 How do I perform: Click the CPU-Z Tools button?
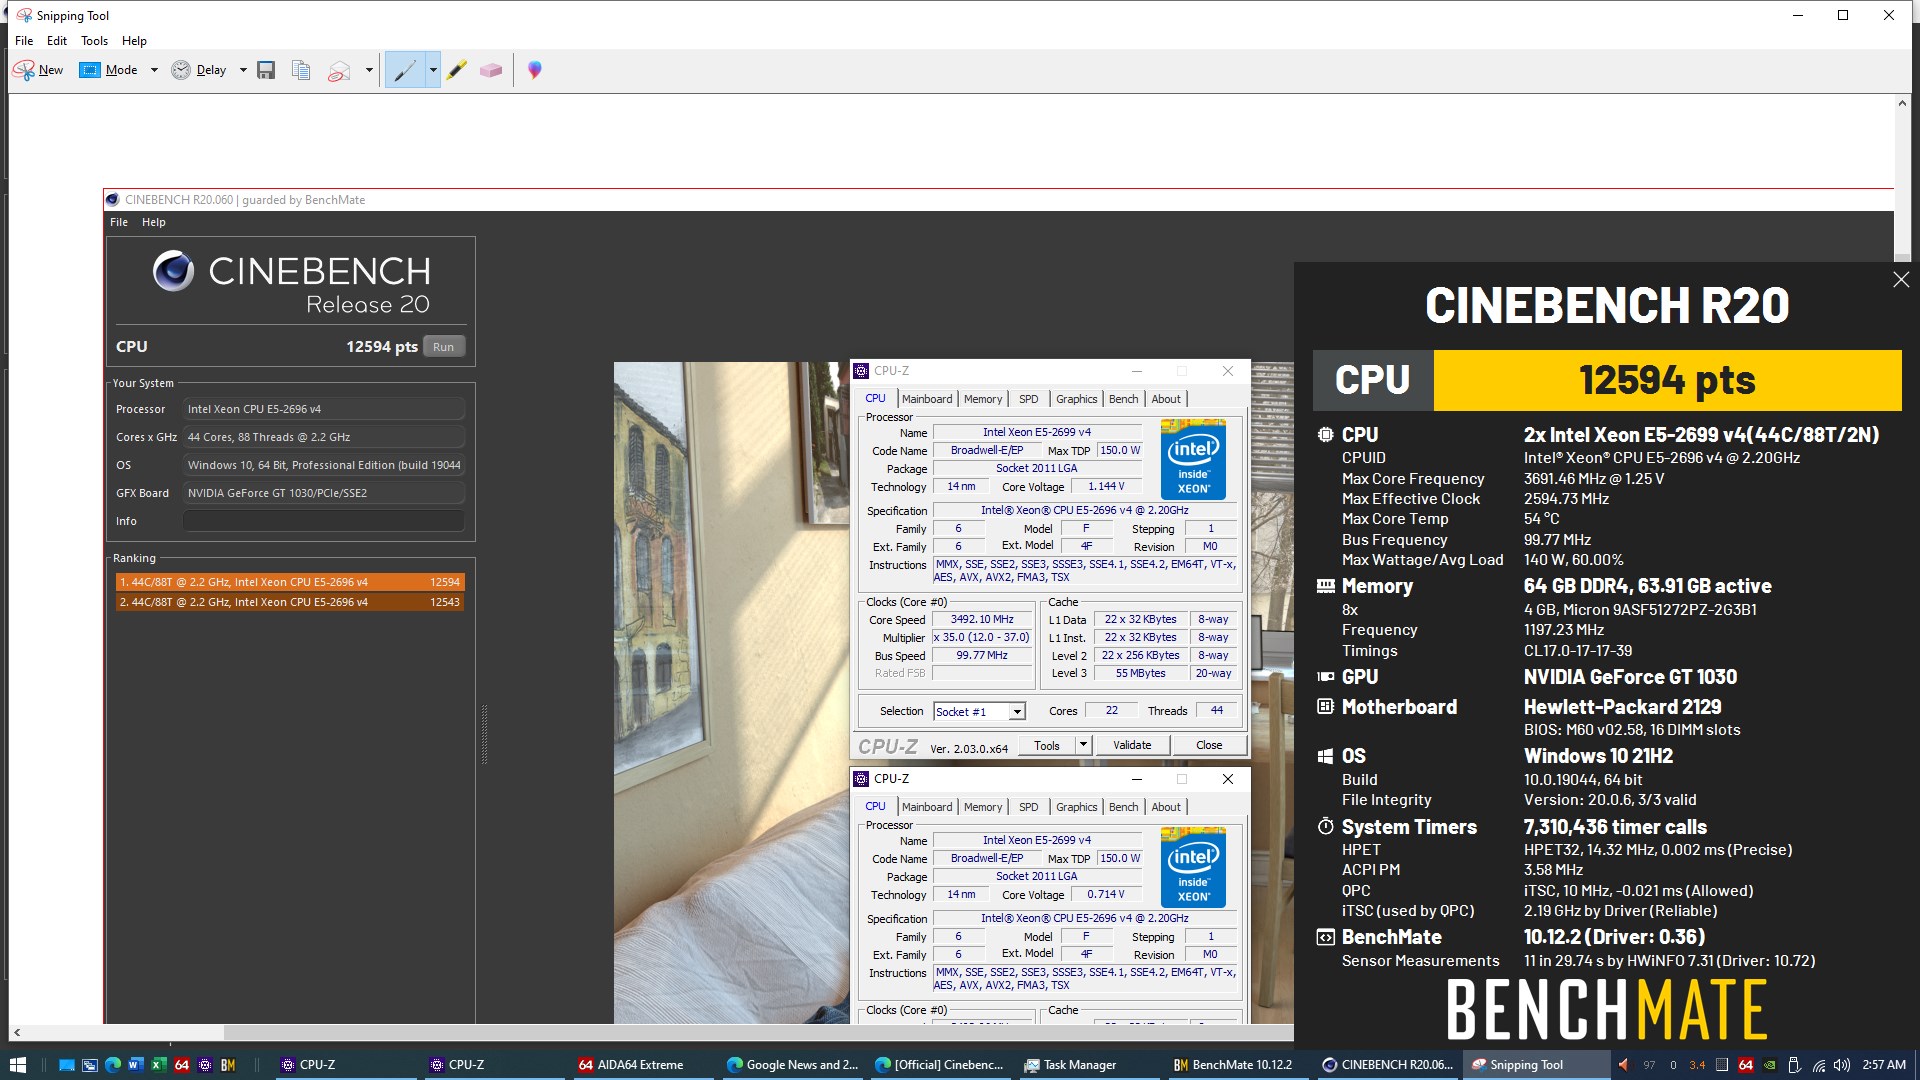(x=1047, y=746)
